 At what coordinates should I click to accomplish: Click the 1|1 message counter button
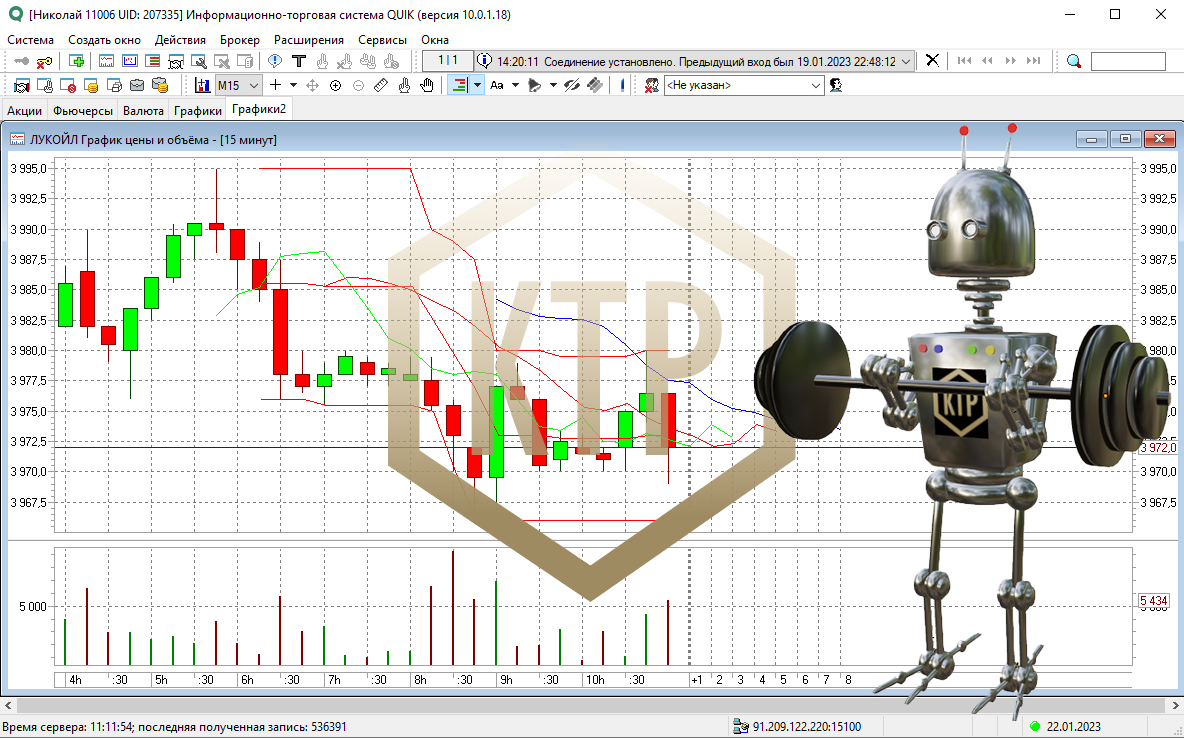[448, 60]
